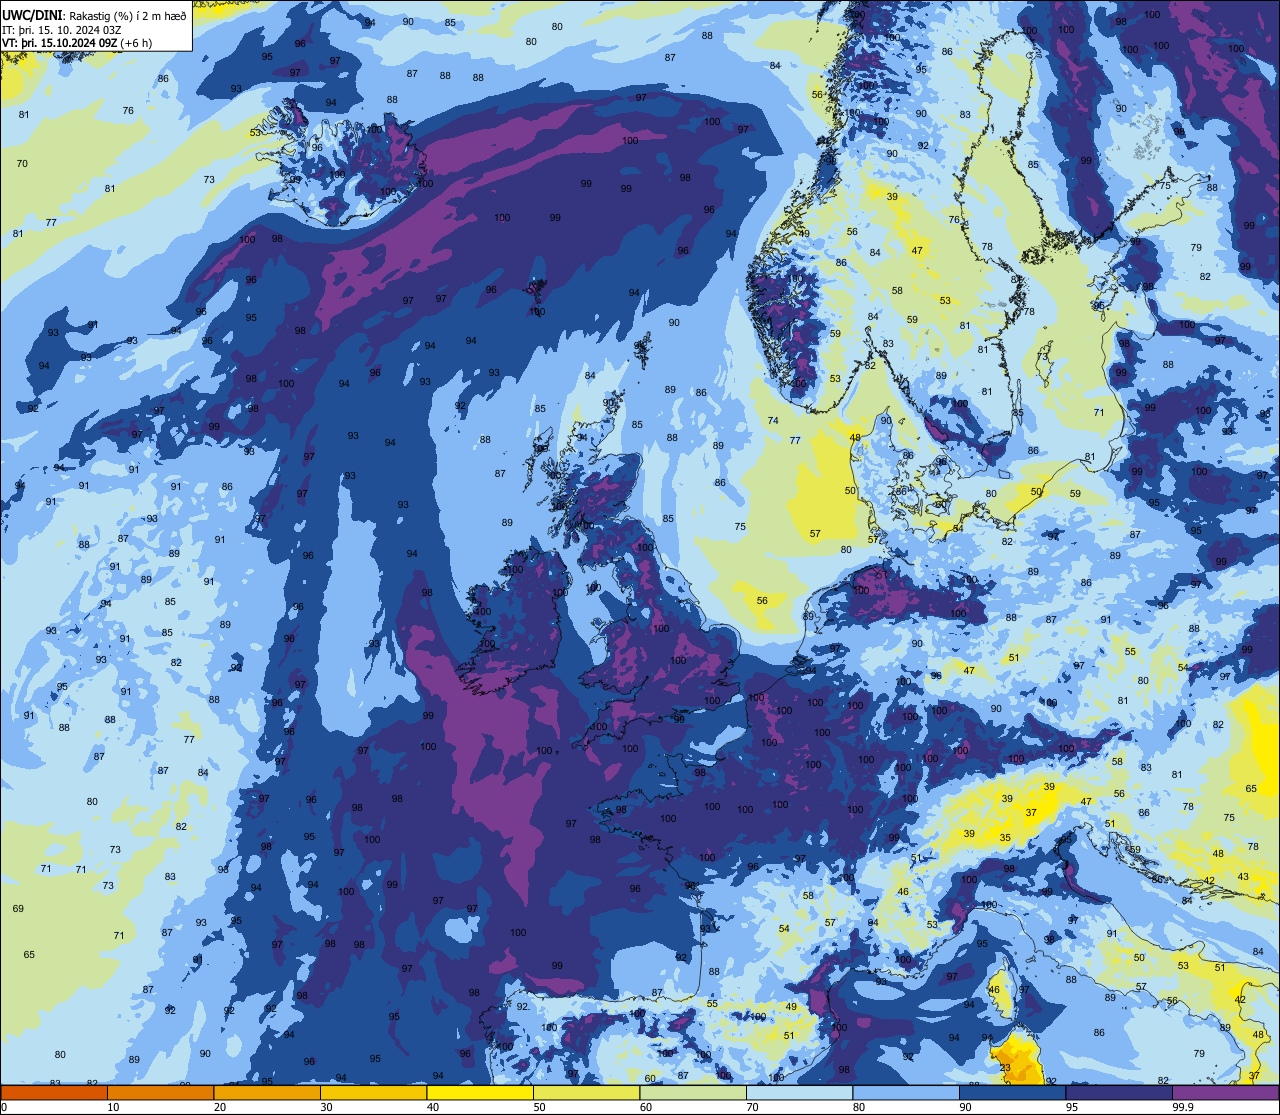Image resolution: width=1280 pixels, height=1115 pixels.
Task: Click the legend tick label "40"
Action: pos(433,1107)
